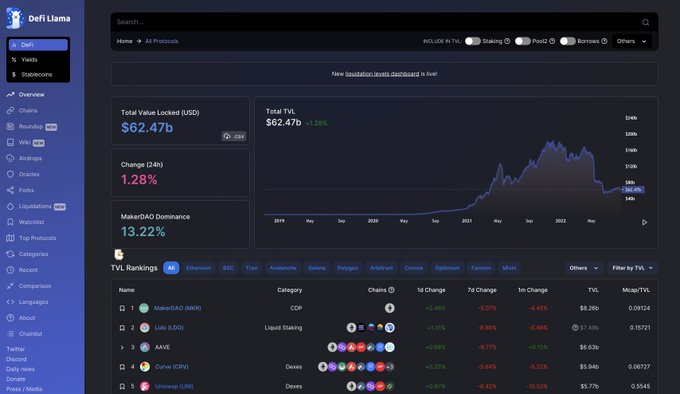The width and height of the screenshot is (680, 394).
Task: Click the chart play button
Action: tap(644, 222)
